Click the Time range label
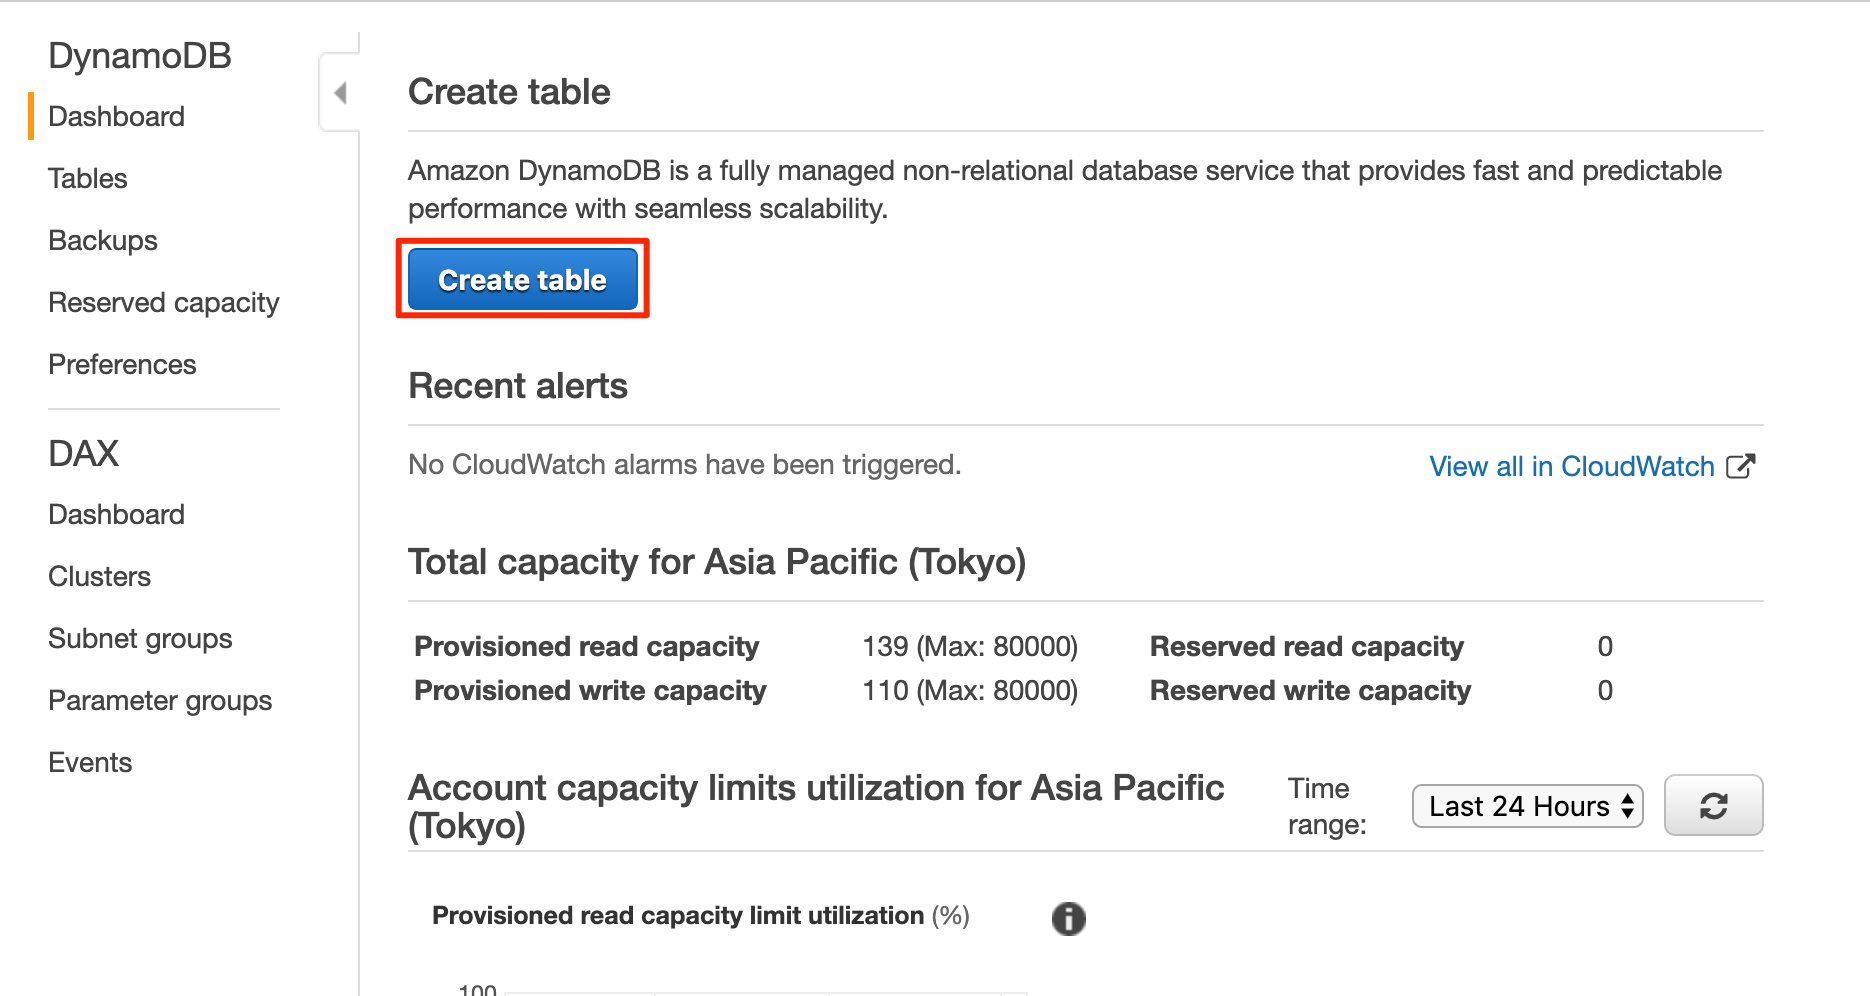 (1327, 806)
